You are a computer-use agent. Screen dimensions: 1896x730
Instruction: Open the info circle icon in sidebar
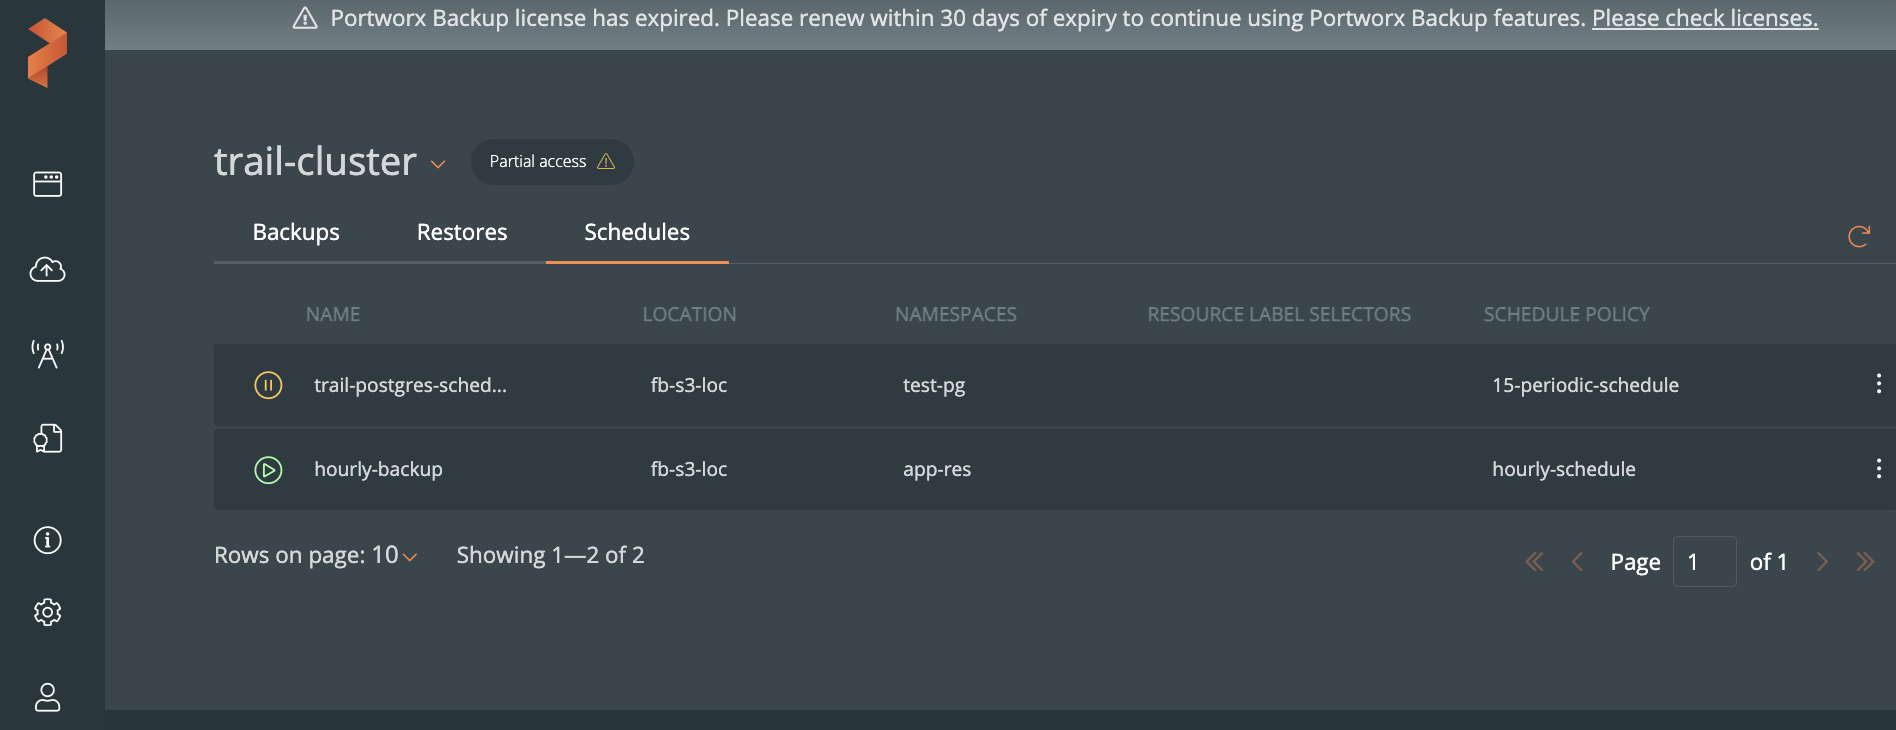47,540
